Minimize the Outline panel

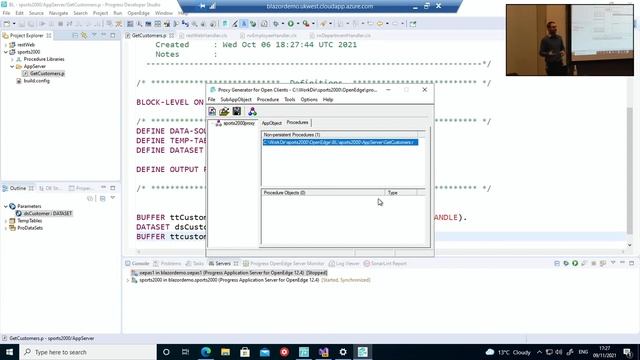pyautogui.click(x=104, y=188)
